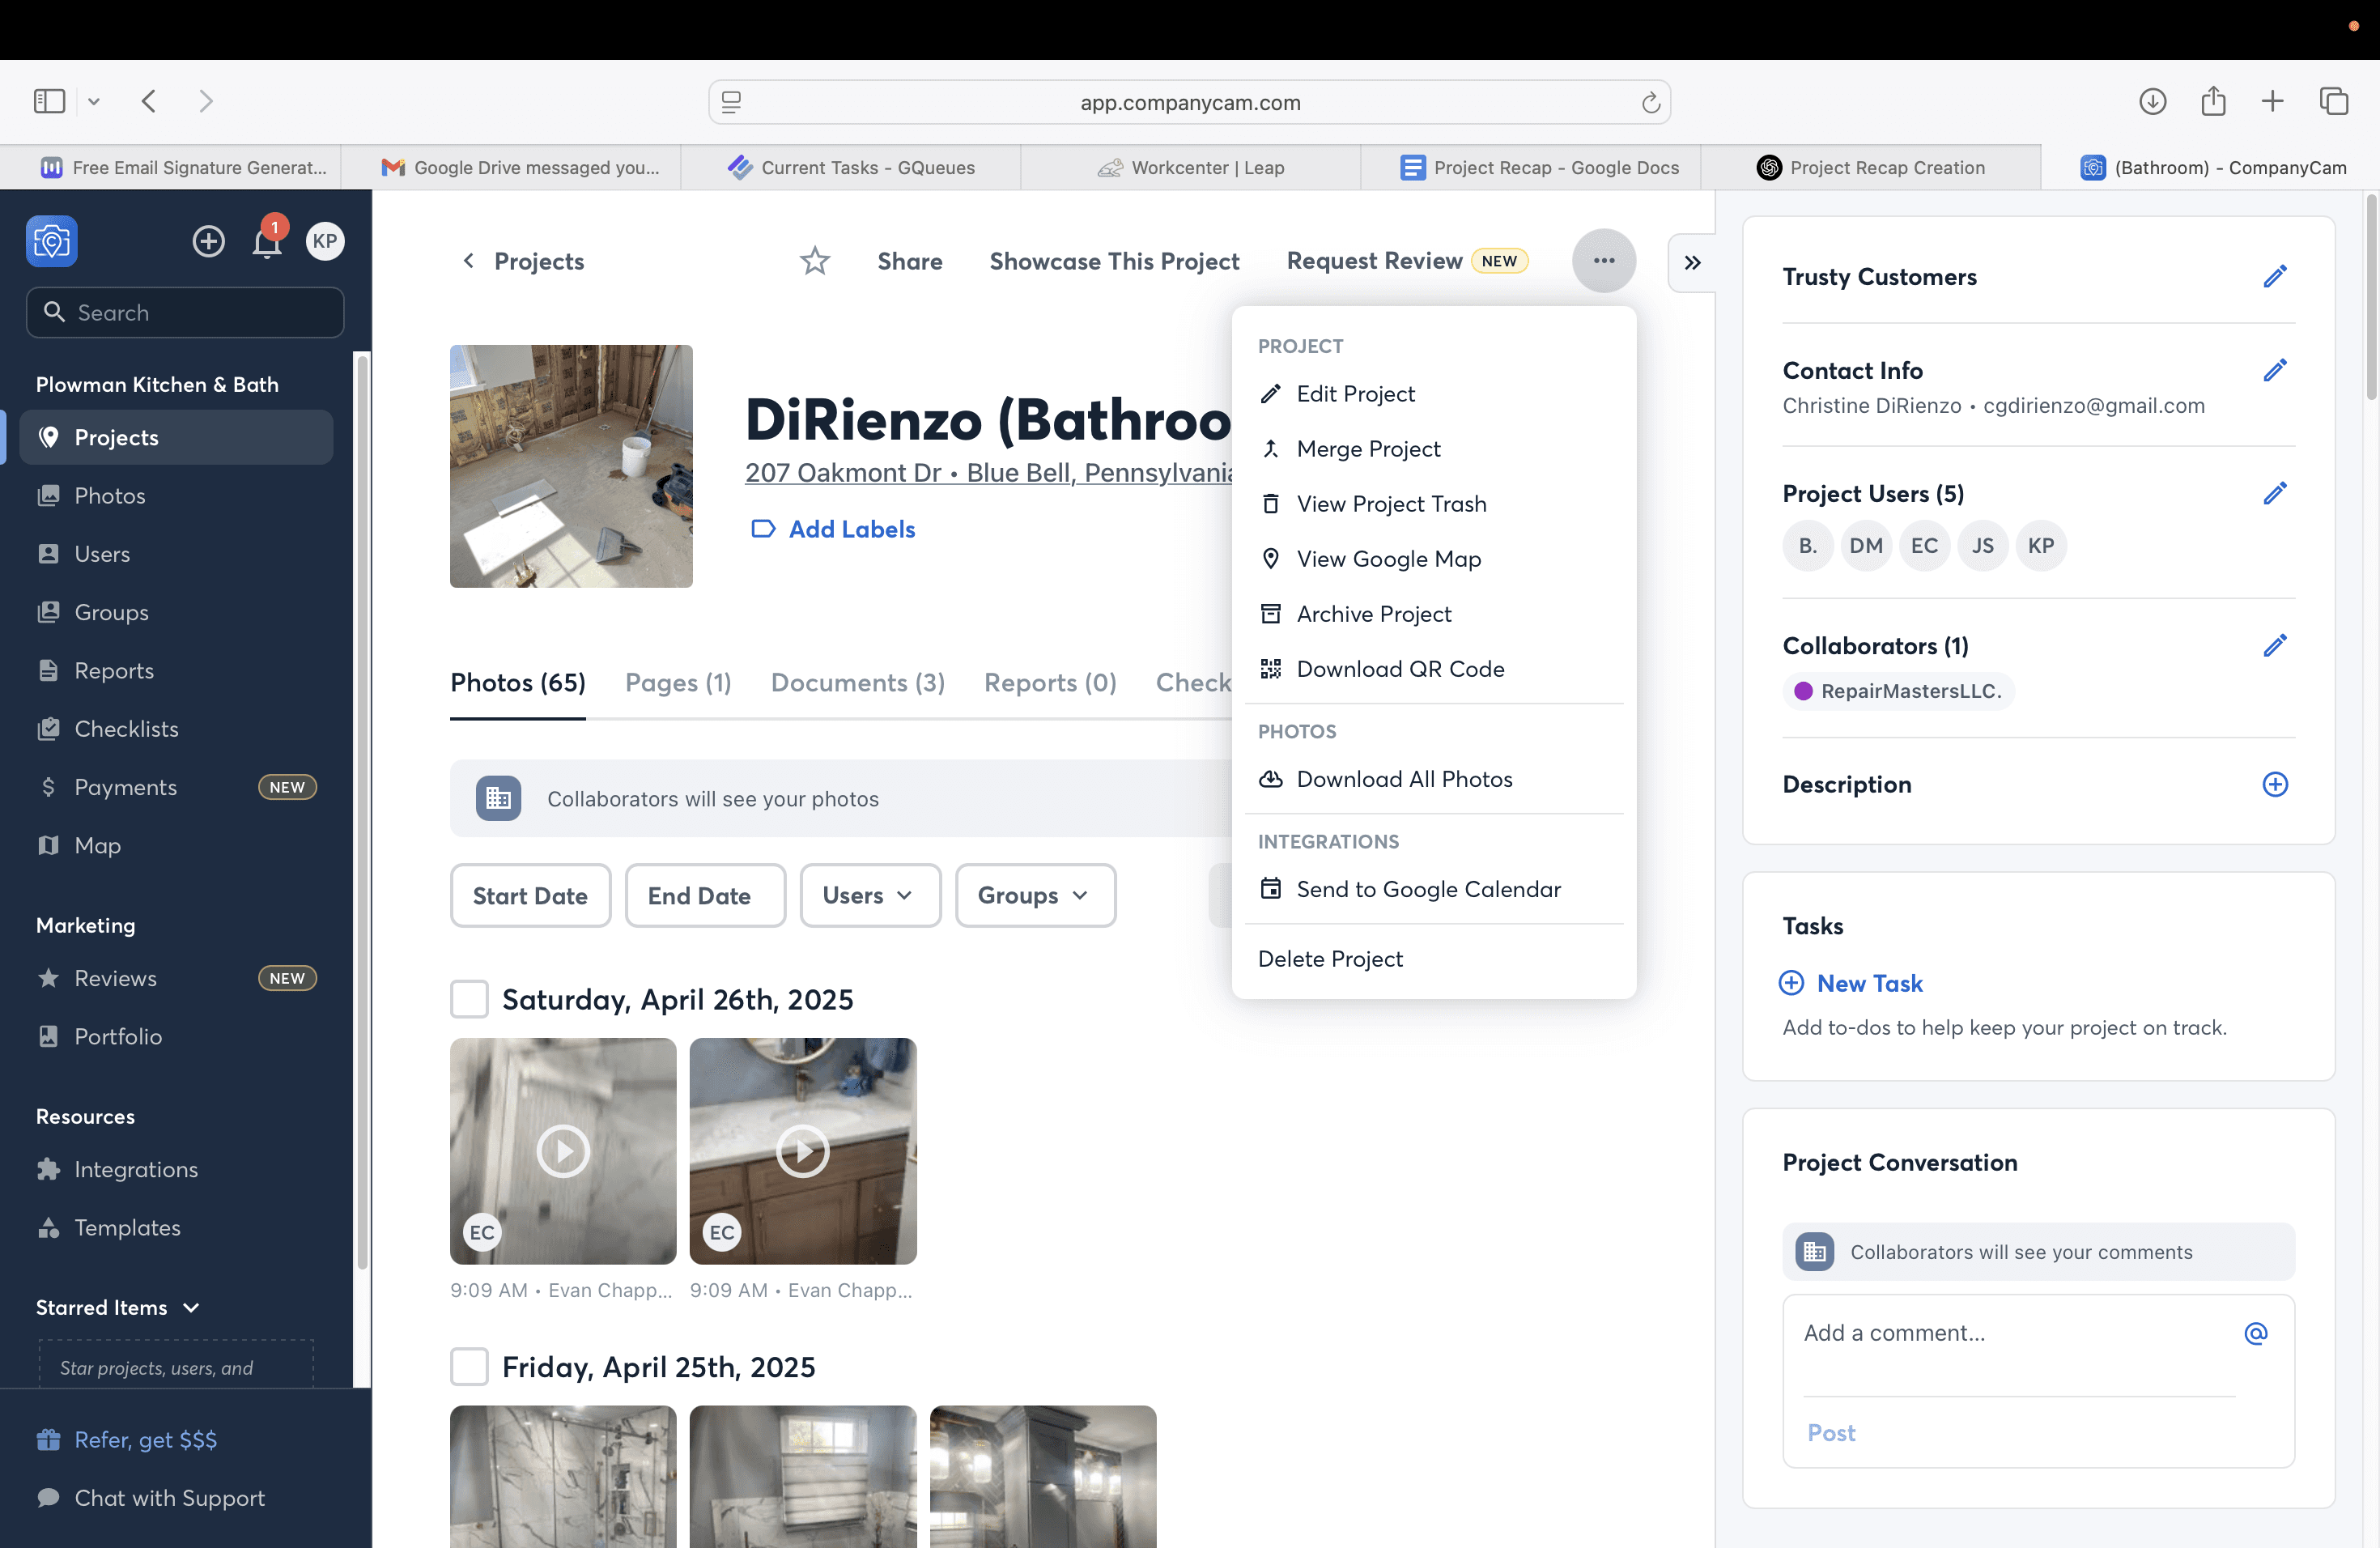2380x1548 pixels.
Task: Choose Edit Project from the menu
Action: (x=1434, y=394)
